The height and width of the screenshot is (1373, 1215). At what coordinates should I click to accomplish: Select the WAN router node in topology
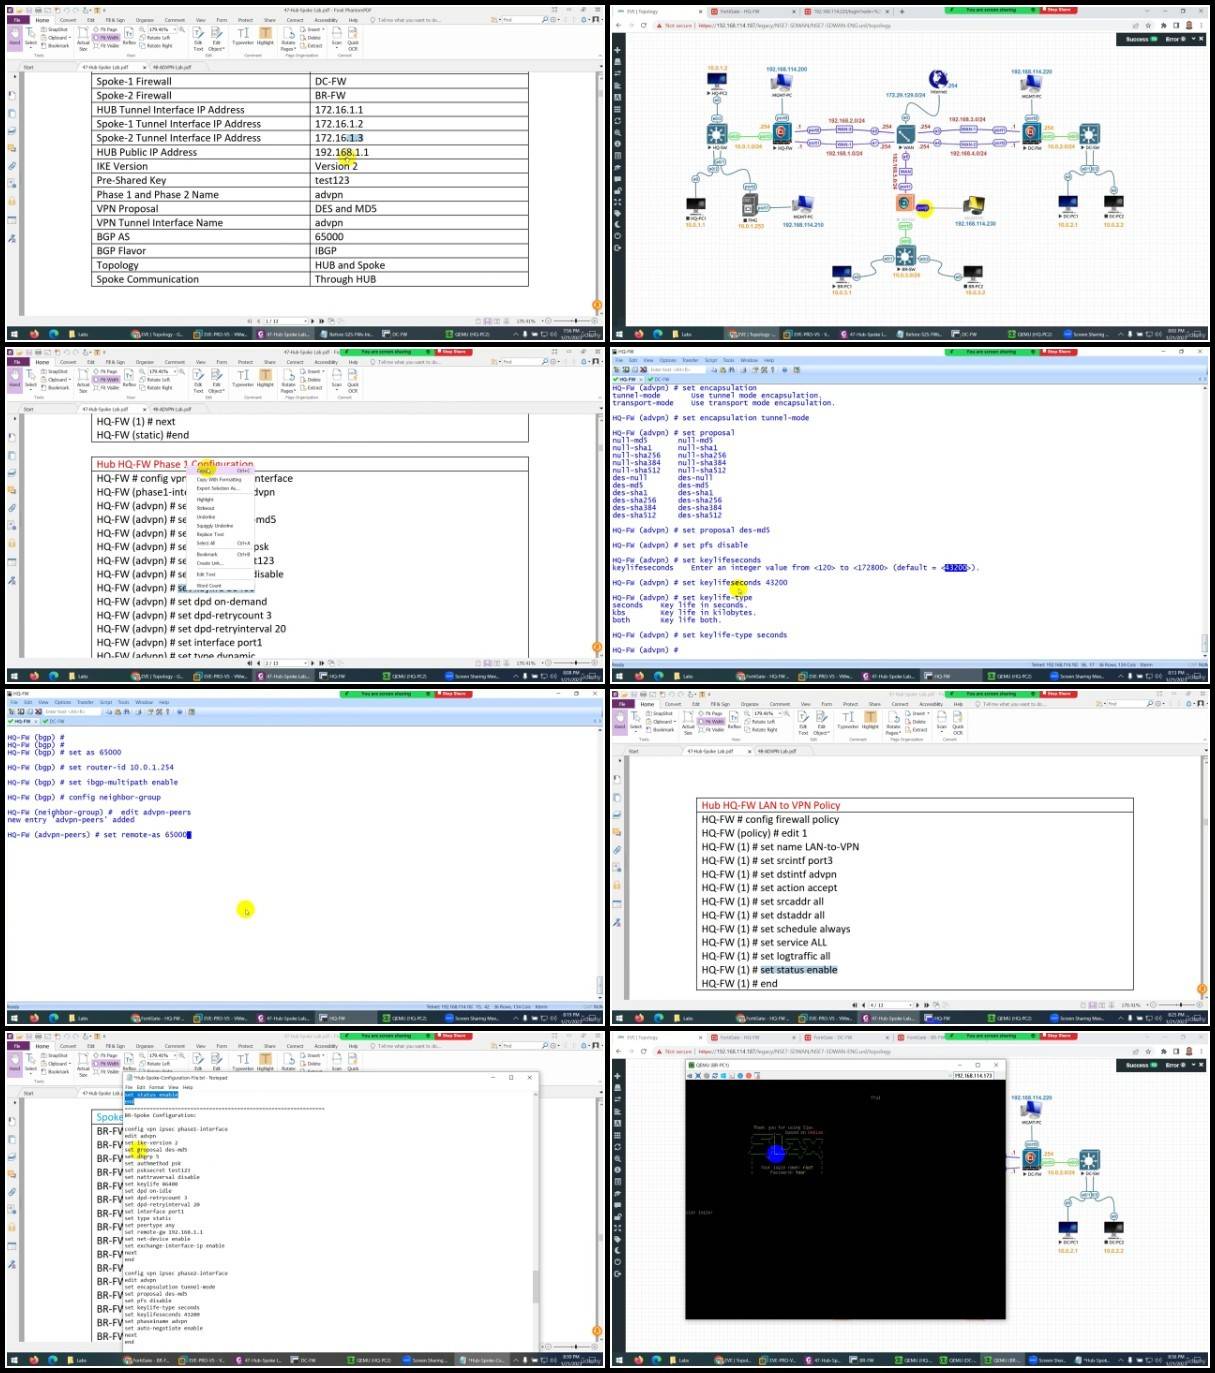tap(905, 135)
